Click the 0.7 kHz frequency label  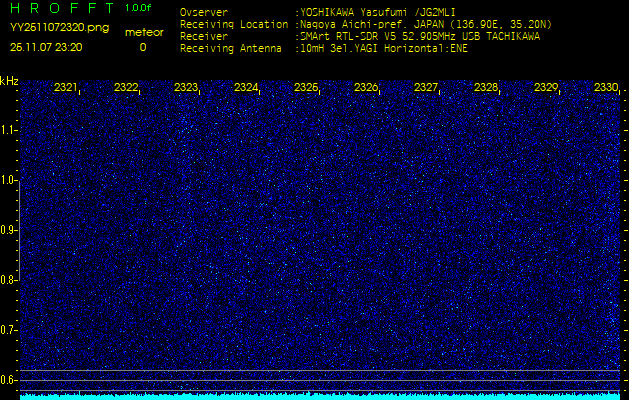pyautogui.click(x=9, y=329)
